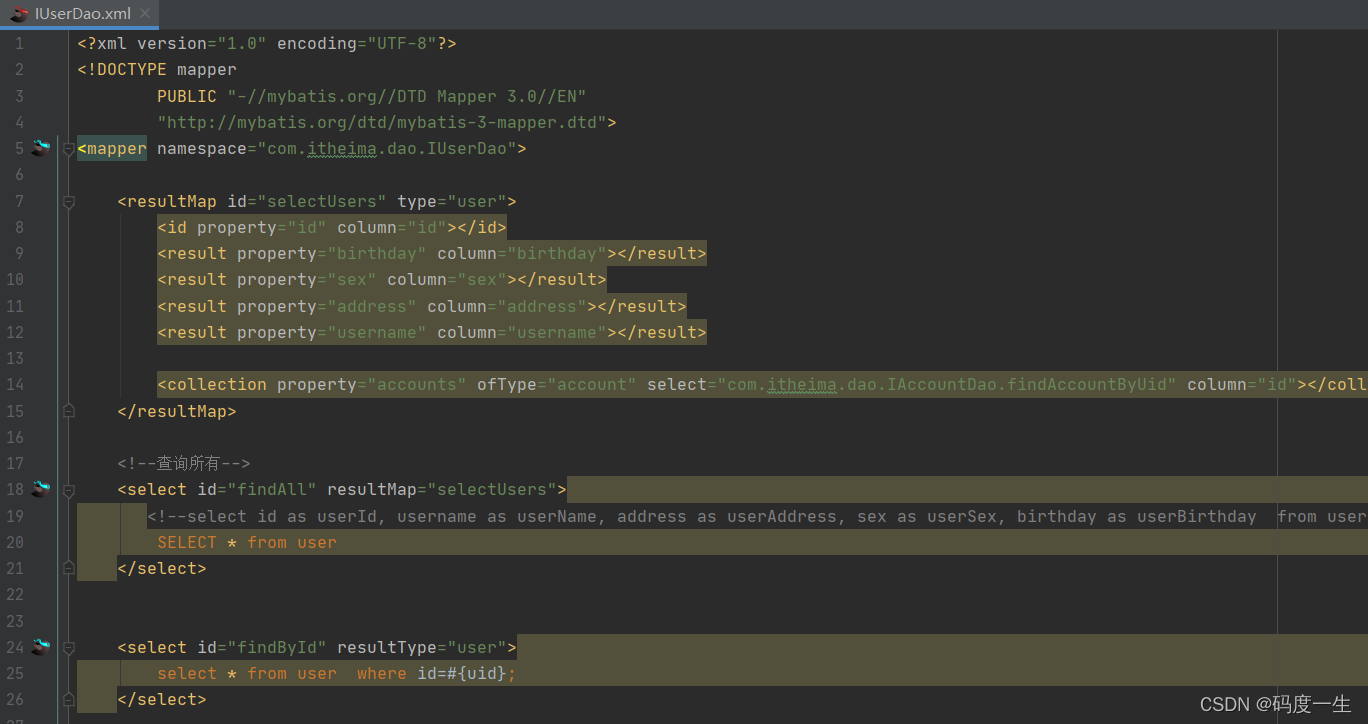Image resolution: width=1368 pixels, height=724 pixels.
Task: Collapse the findAll select block
Action: 68,490
